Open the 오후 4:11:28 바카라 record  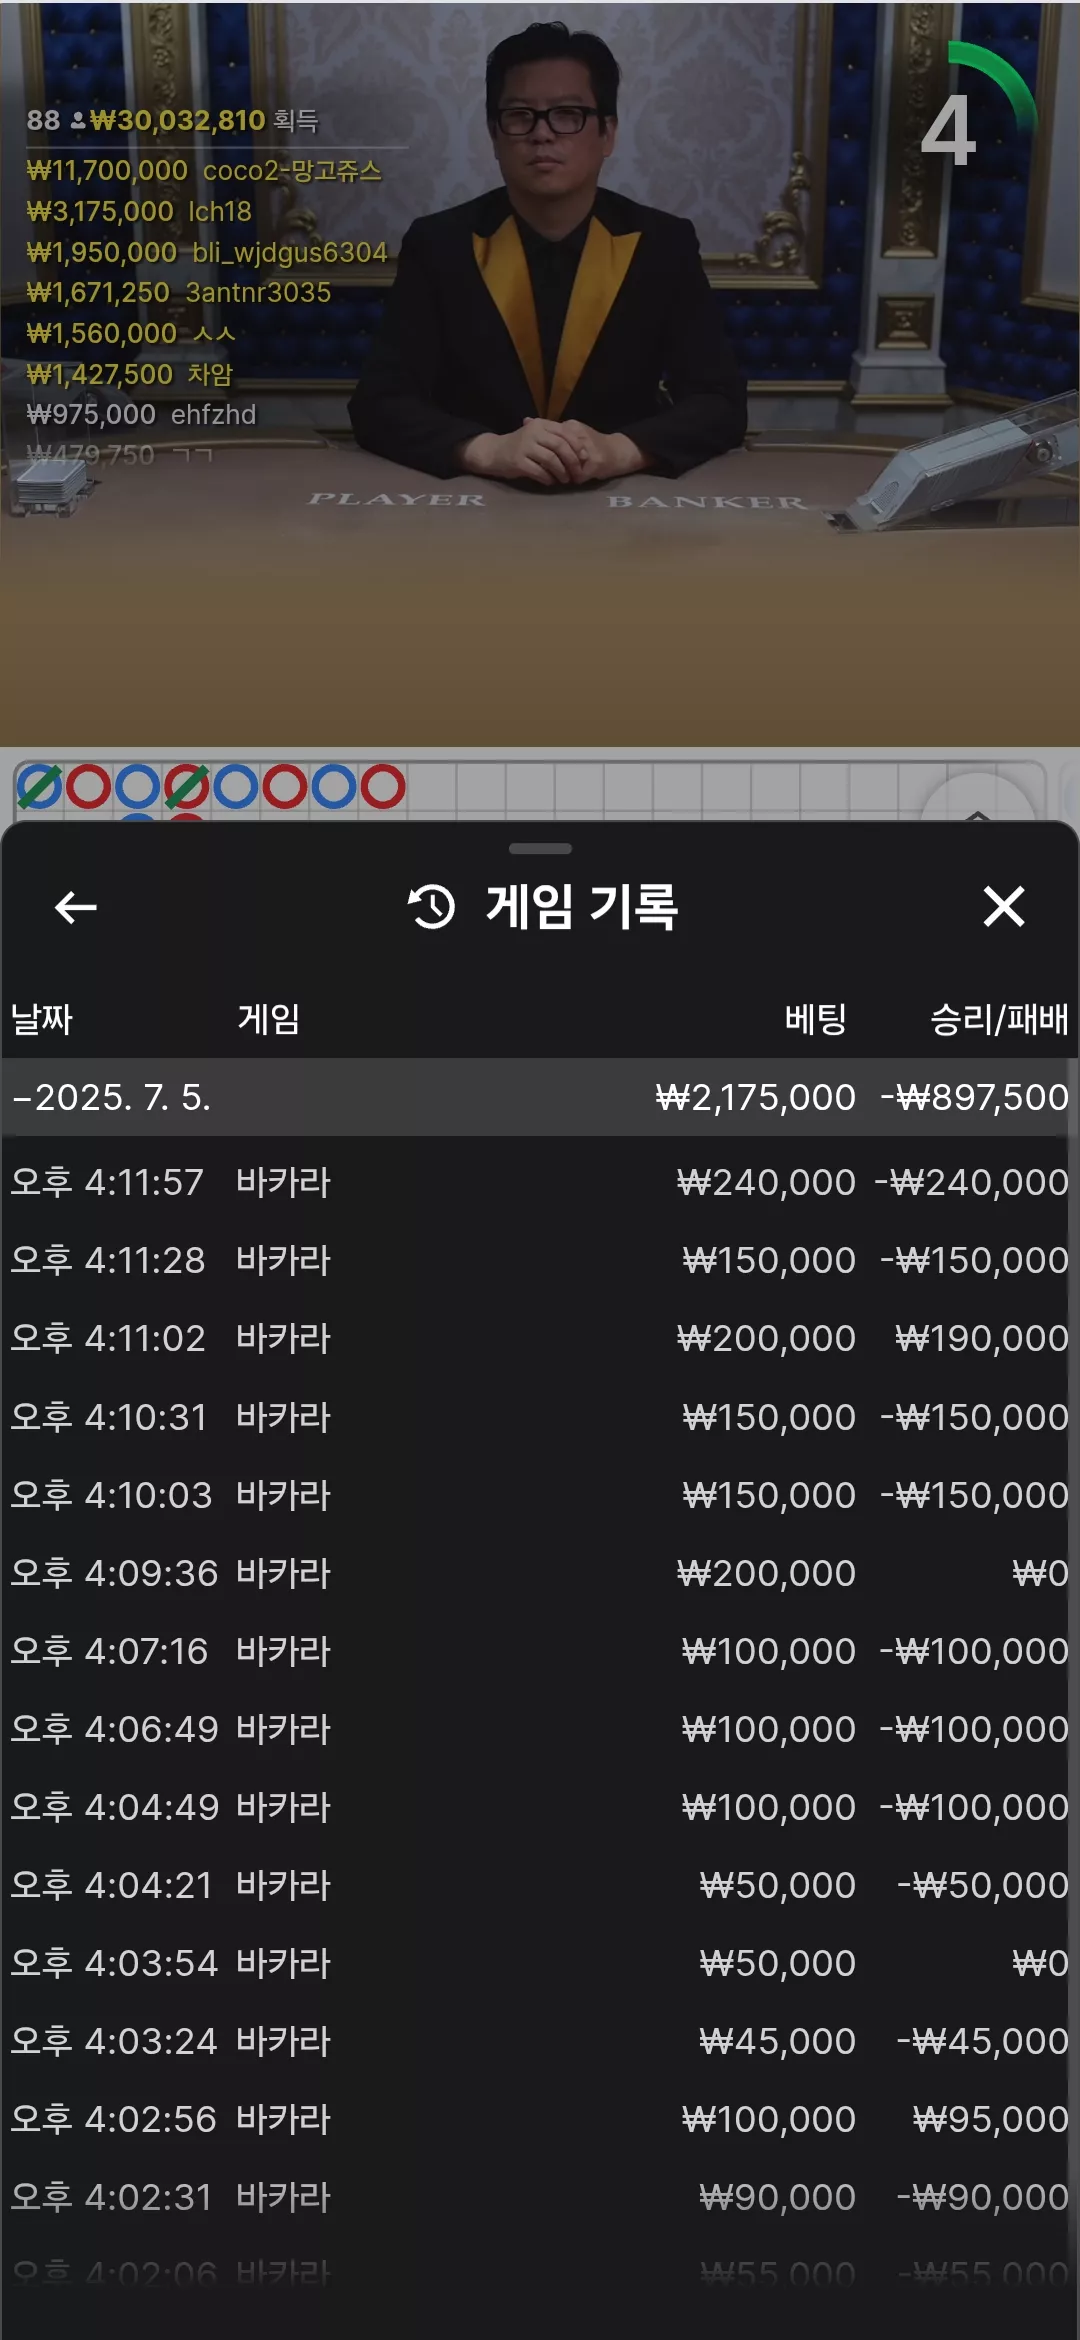click(540, 1260)
